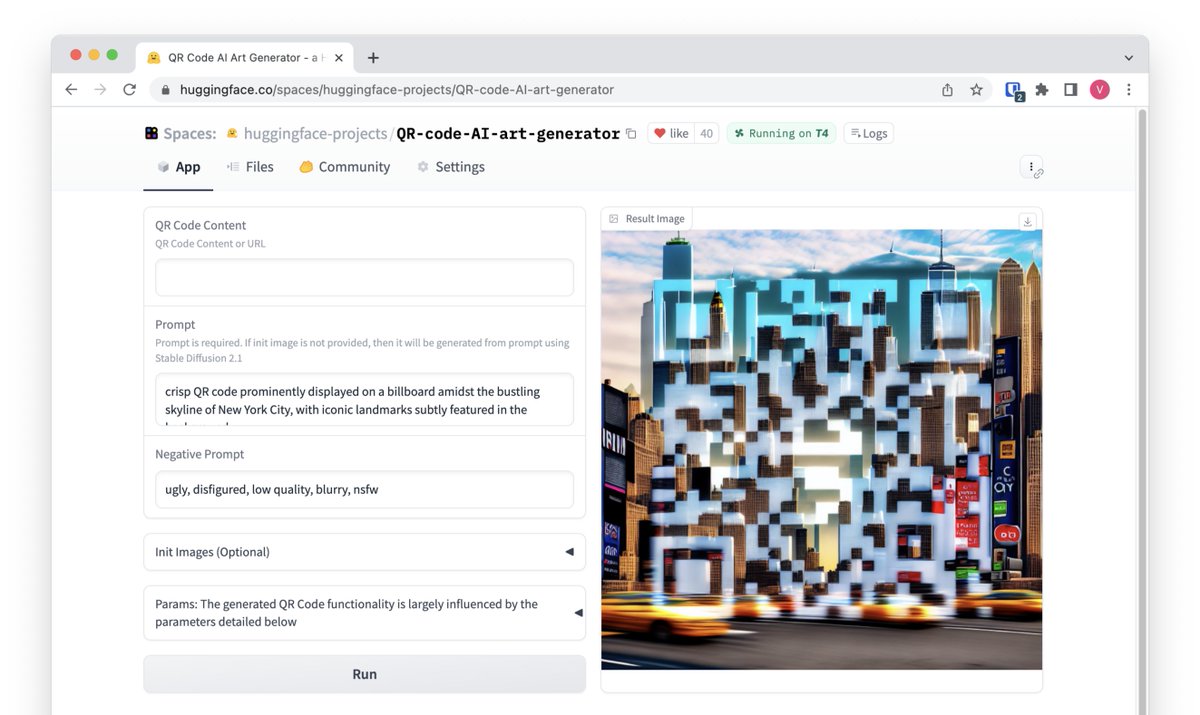
Task: Click the Result Image thumbnail icon
Action: tap(614, 218)
